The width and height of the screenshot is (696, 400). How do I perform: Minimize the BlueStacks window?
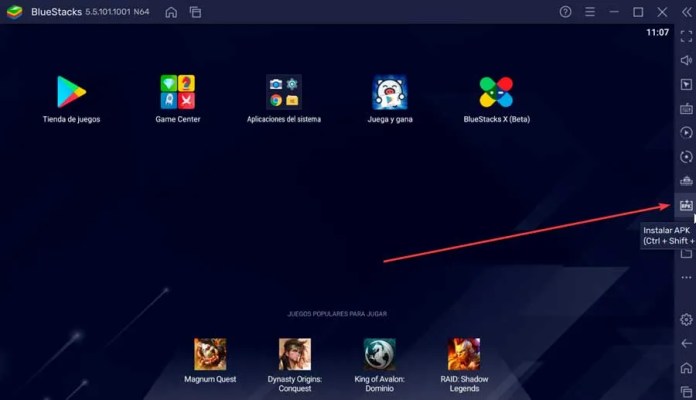[x=614, y=12]
